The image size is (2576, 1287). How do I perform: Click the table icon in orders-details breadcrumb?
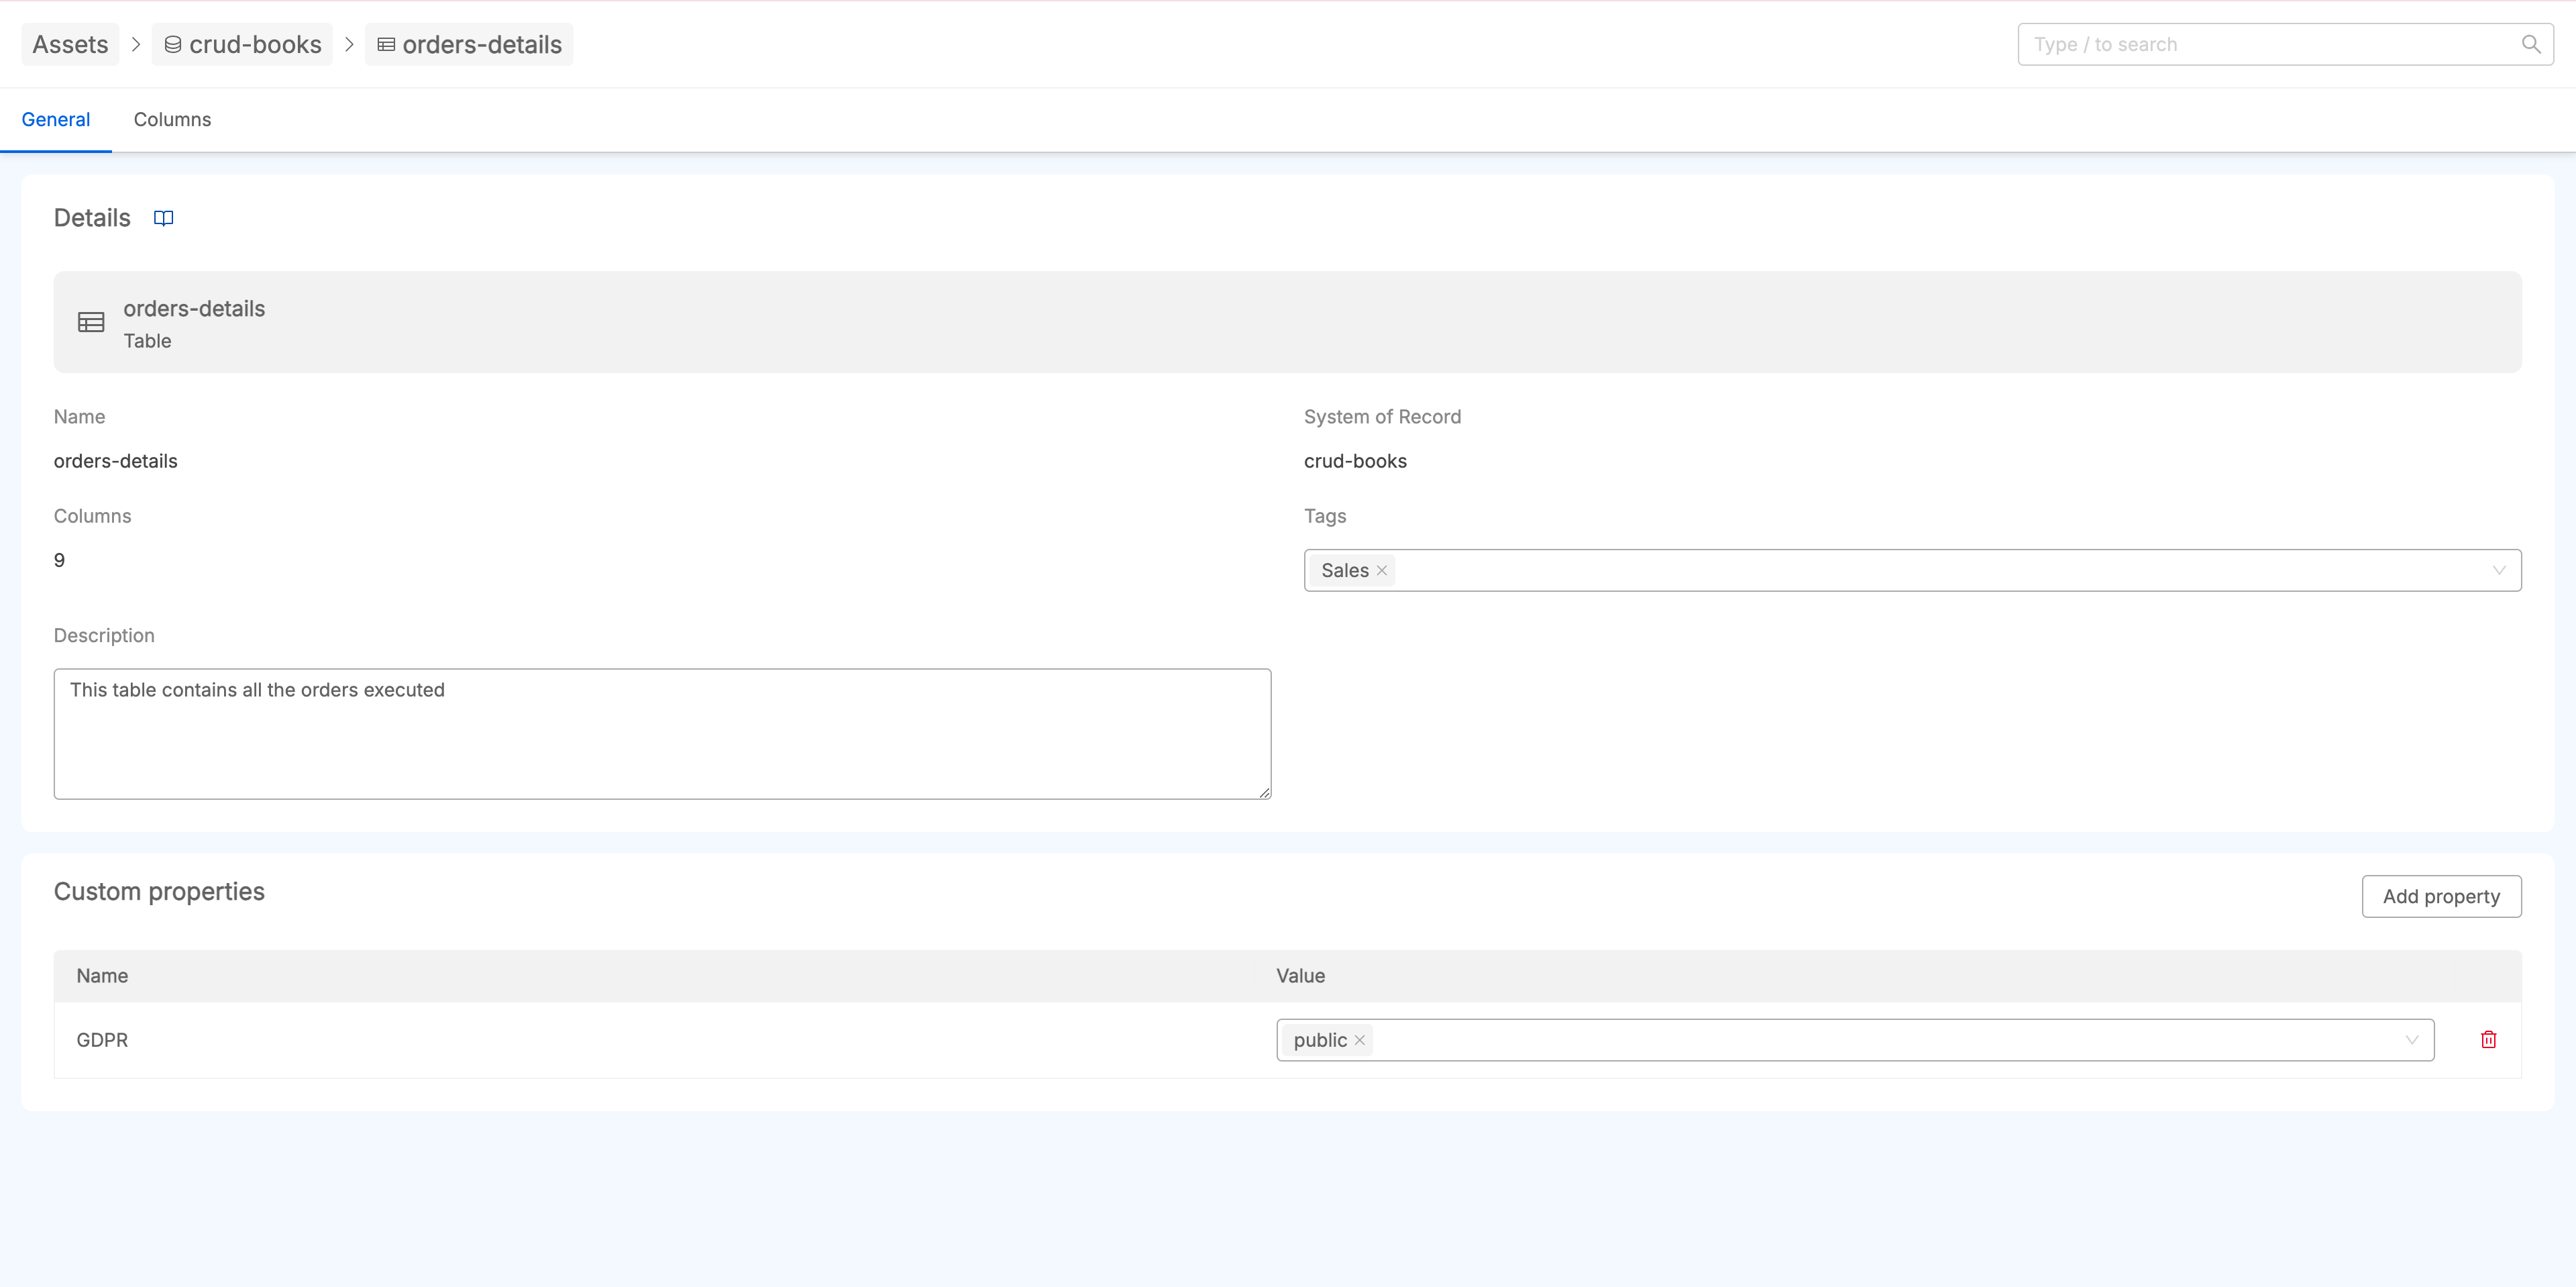386,44
